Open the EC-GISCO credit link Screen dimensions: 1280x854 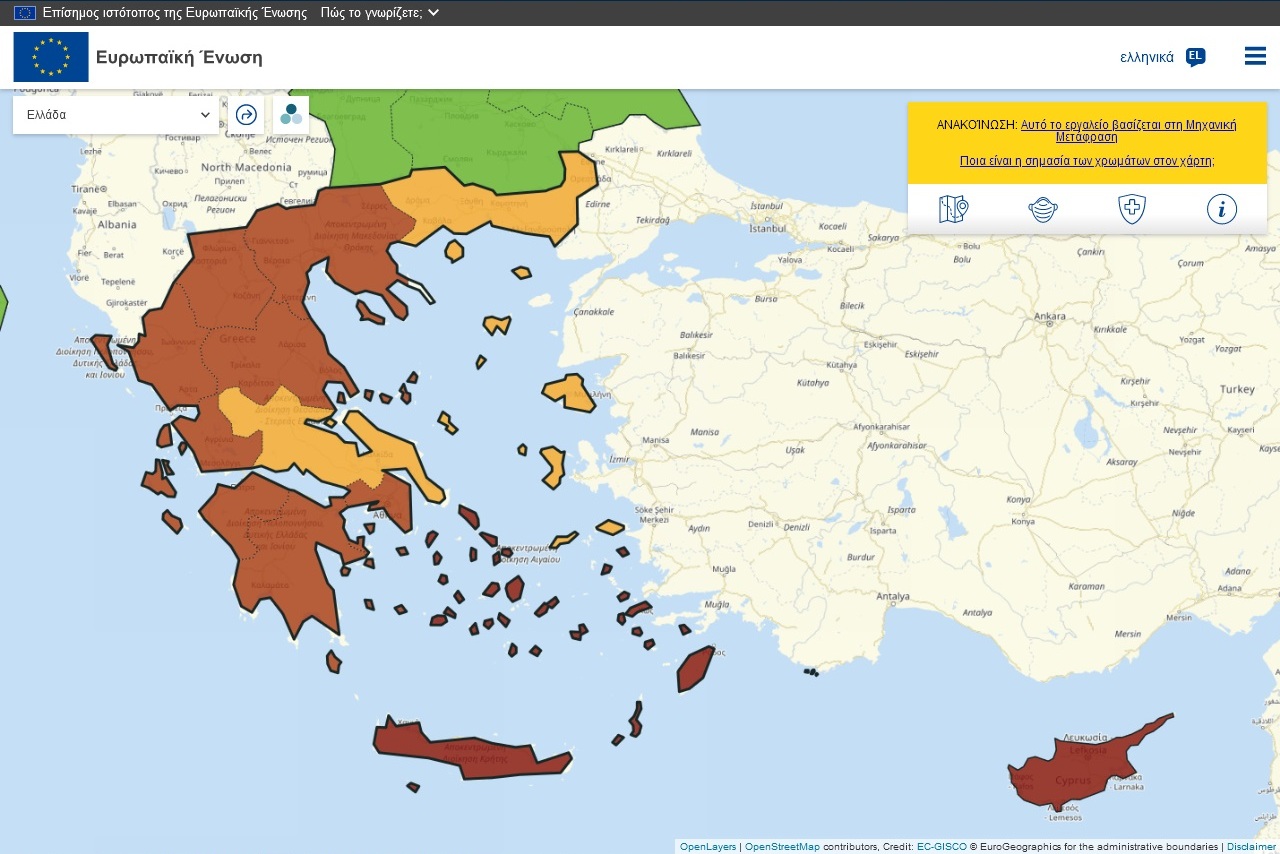(x=942, y=847)
